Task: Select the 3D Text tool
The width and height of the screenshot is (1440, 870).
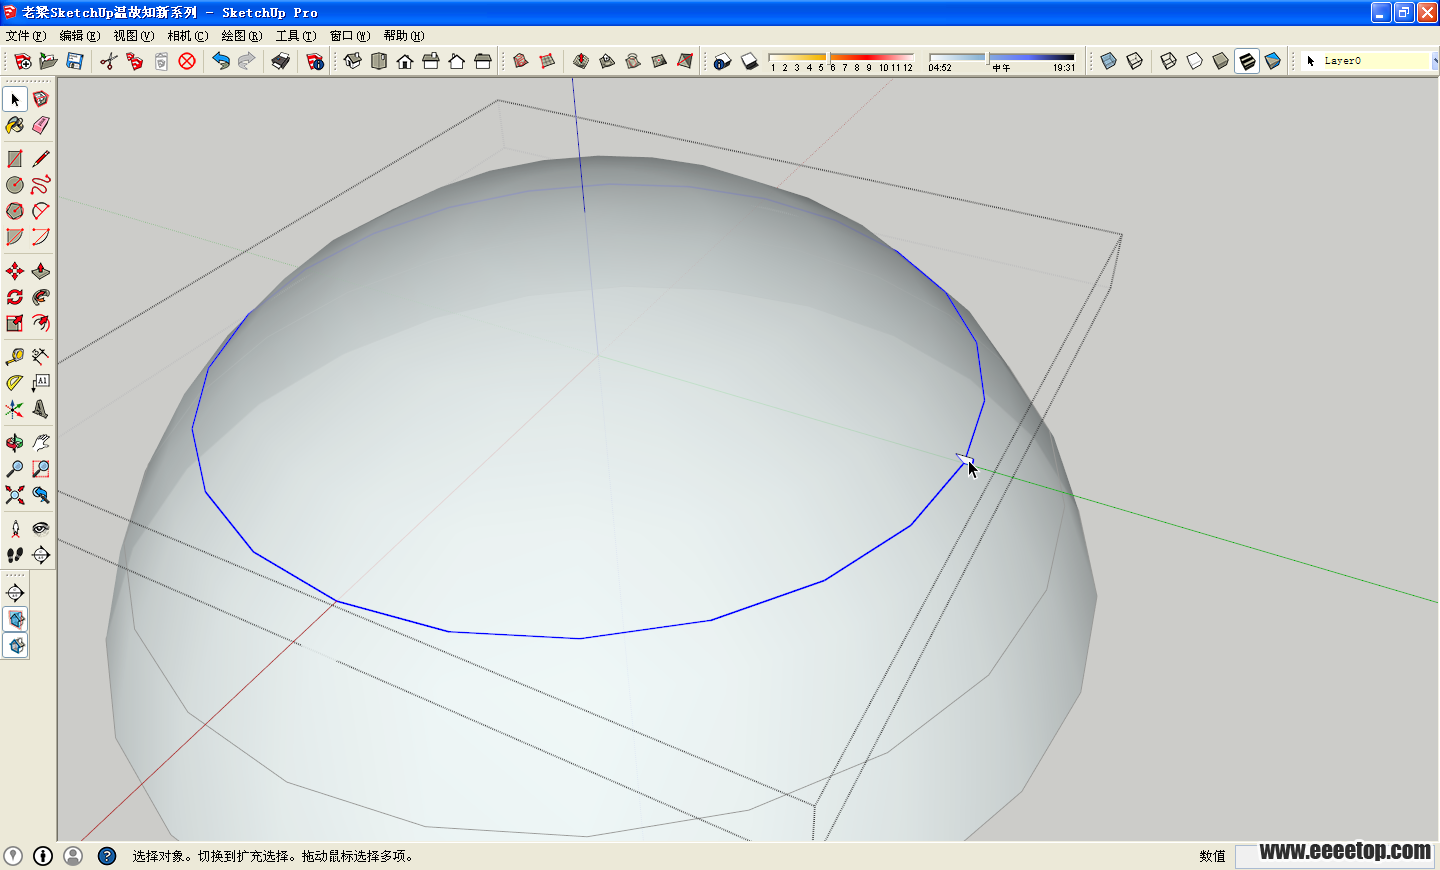Action: tap(41, 409)
